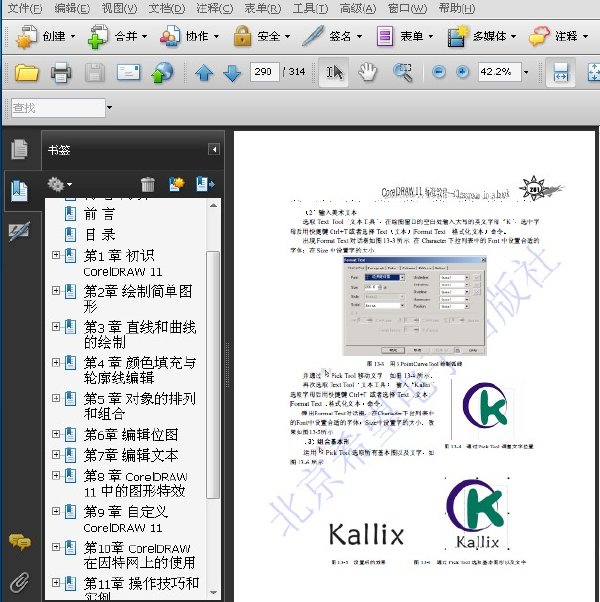The image size is (600, 602).
Task: Choose the Select tool cursor icon
Action: point(333,72)
